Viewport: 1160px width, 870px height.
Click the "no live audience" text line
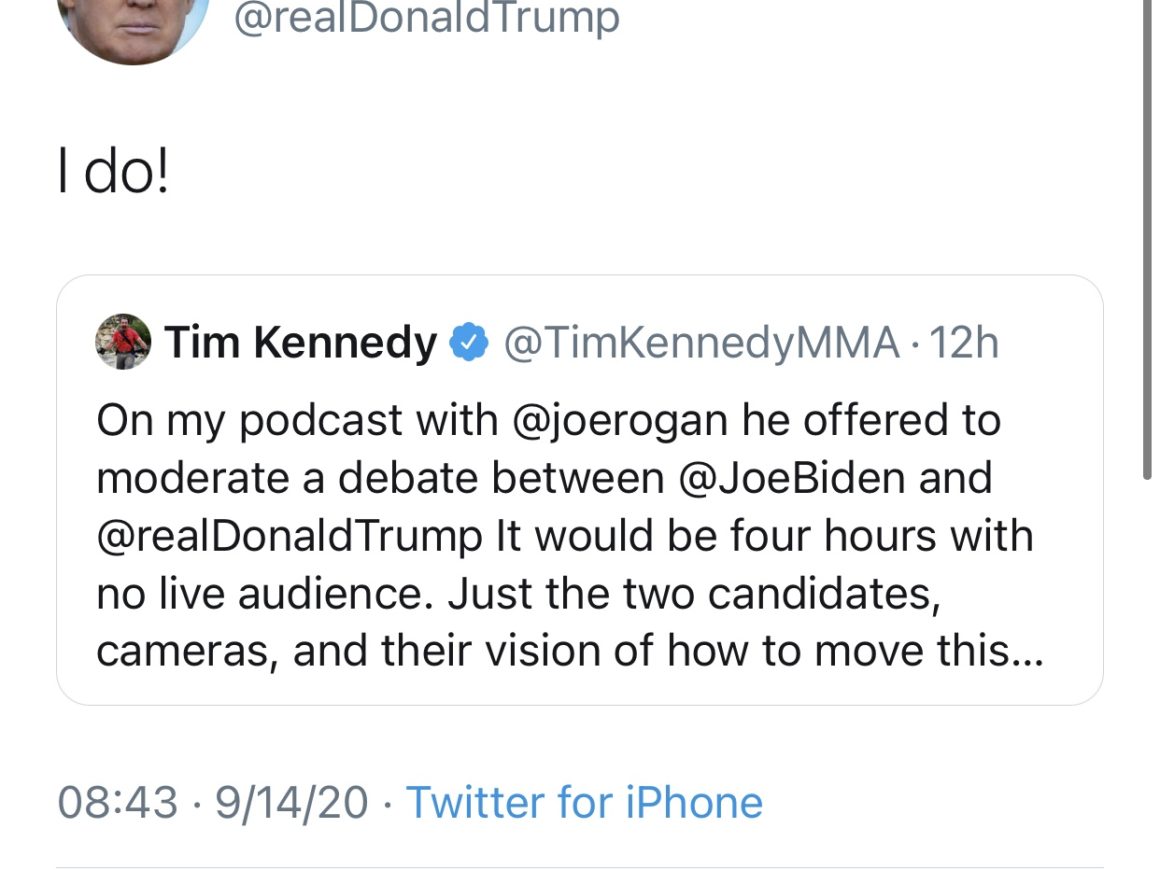(260, 594)
